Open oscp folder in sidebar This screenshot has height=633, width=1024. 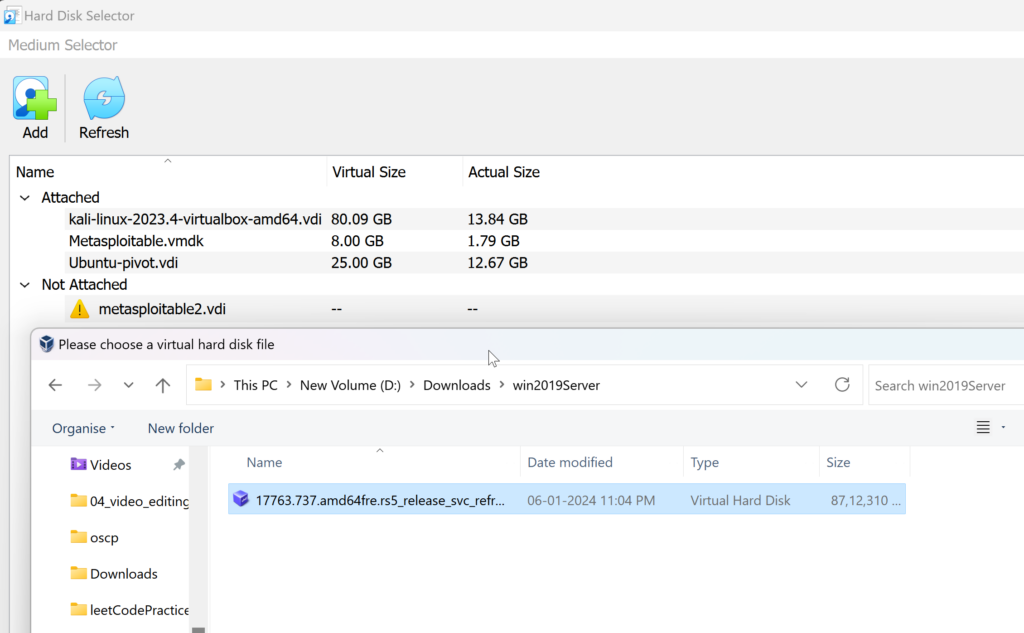point(95,538)
